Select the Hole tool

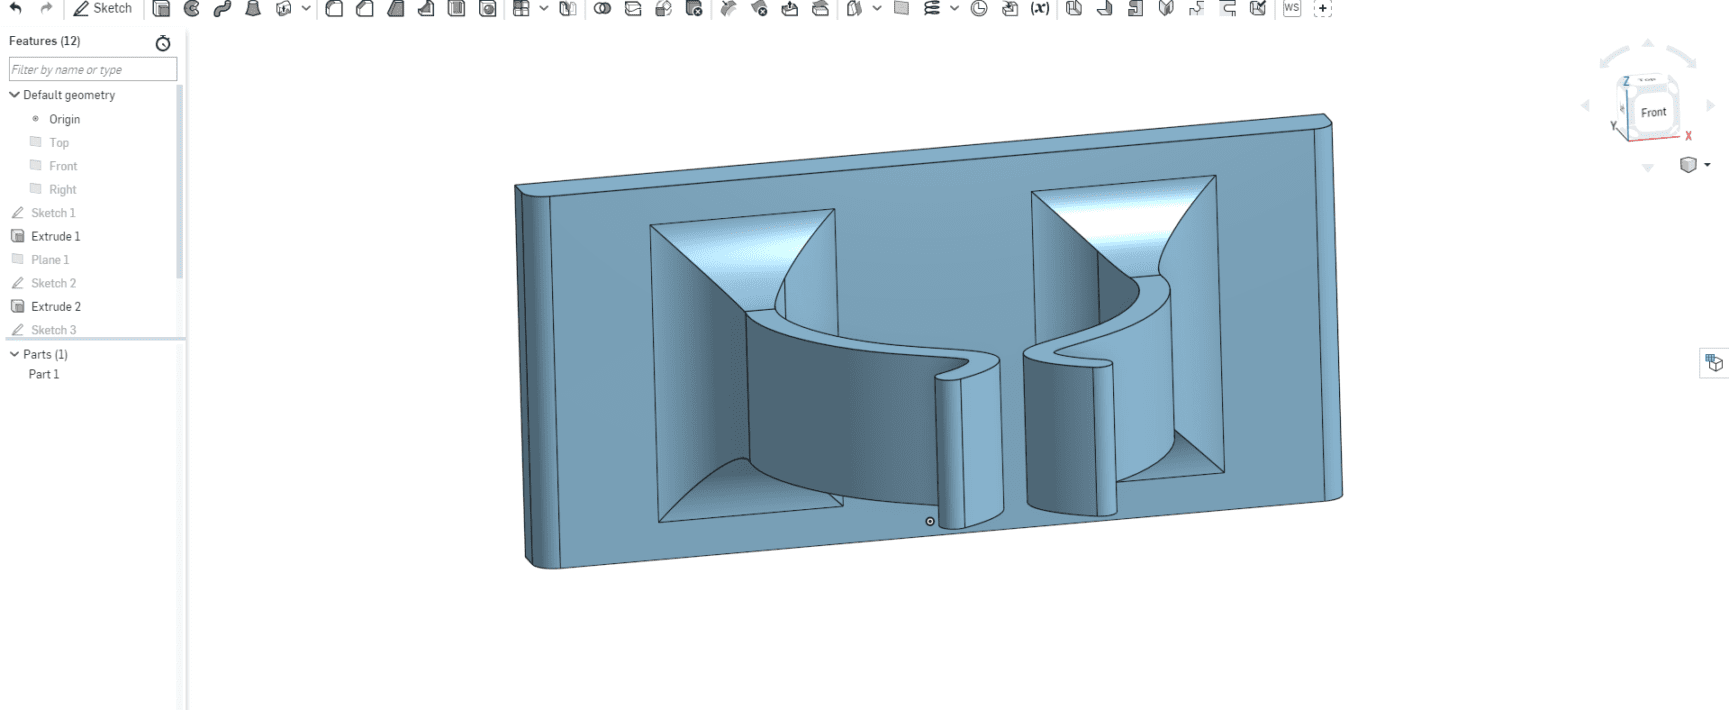(488, 8)
